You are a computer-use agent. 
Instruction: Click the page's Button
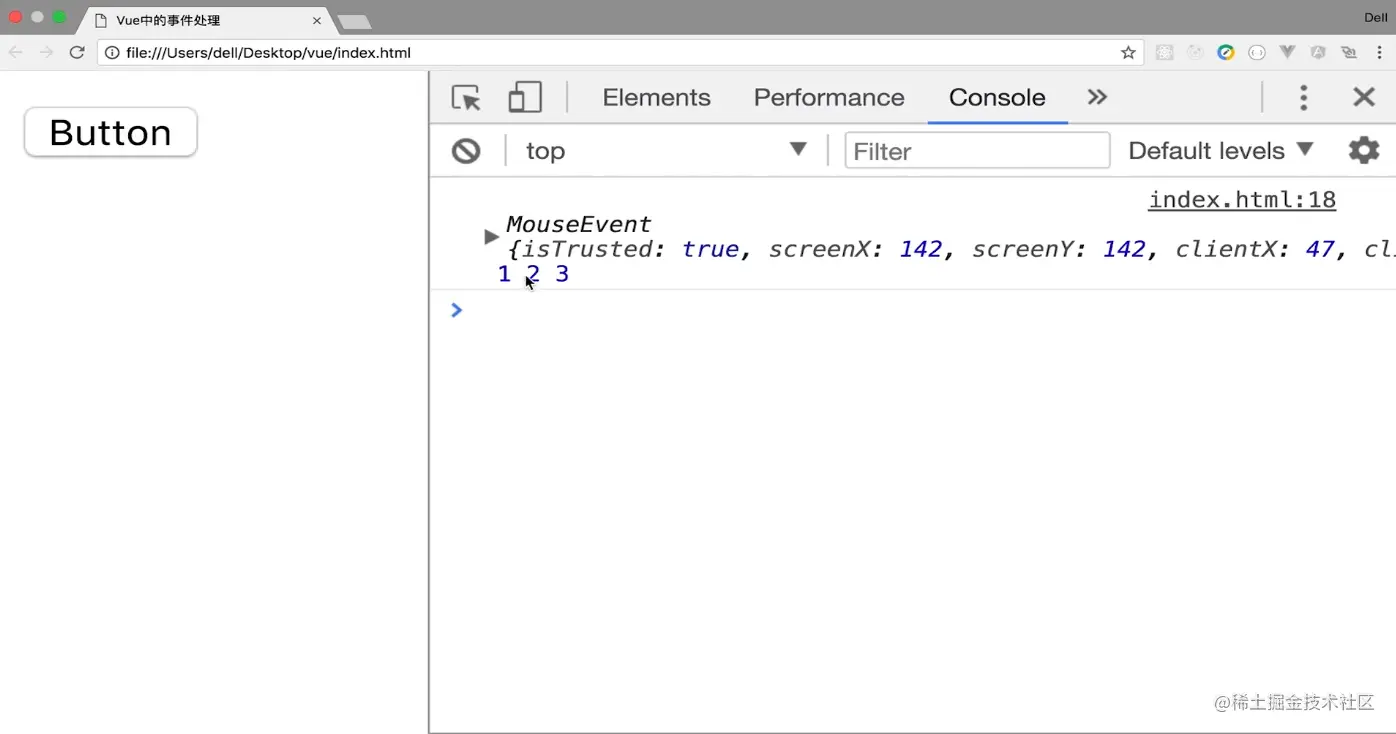[x=111, y=132]
